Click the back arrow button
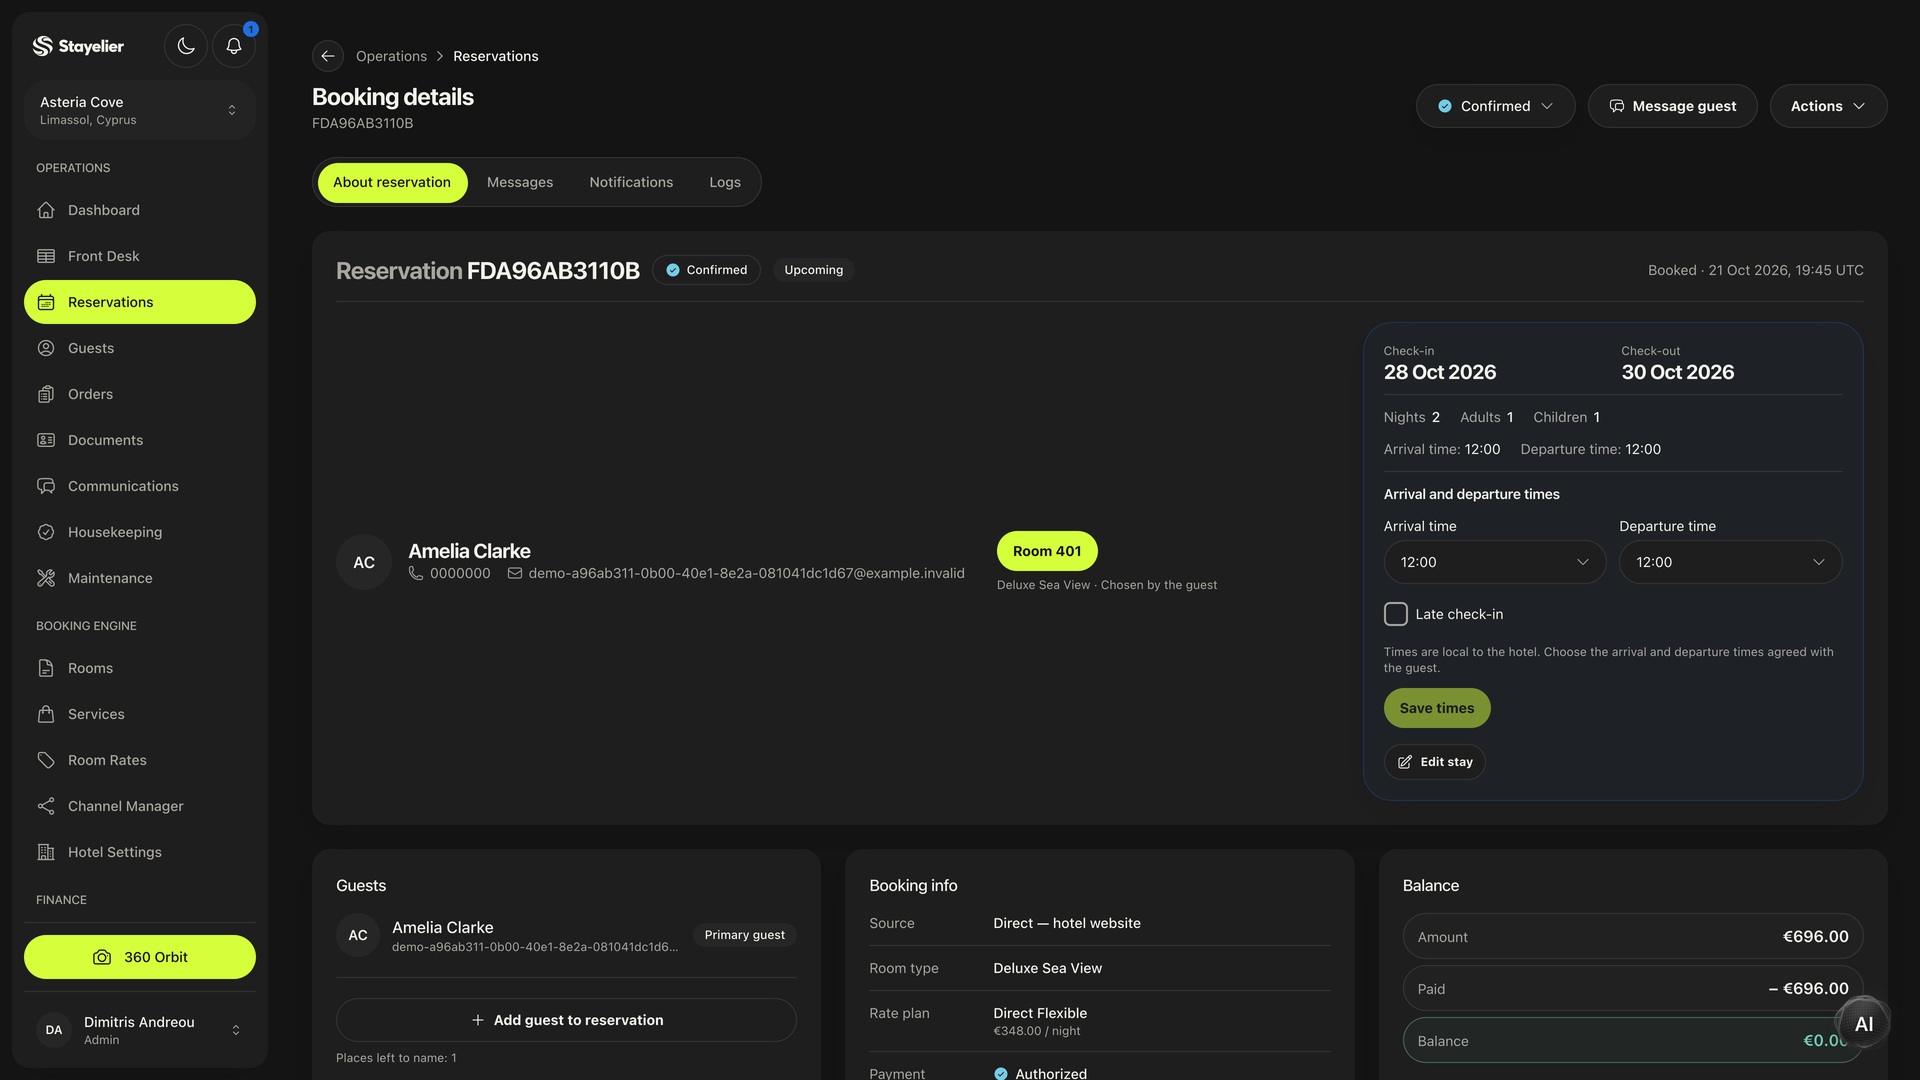This screenshot has height=1080, width=1920. (328, 56)
